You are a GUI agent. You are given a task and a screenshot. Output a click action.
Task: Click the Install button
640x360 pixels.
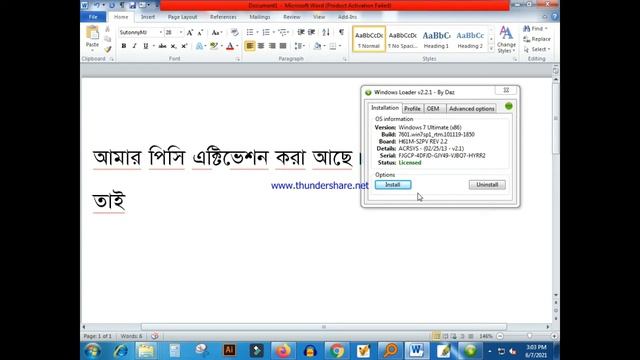(x=393, y=185)
